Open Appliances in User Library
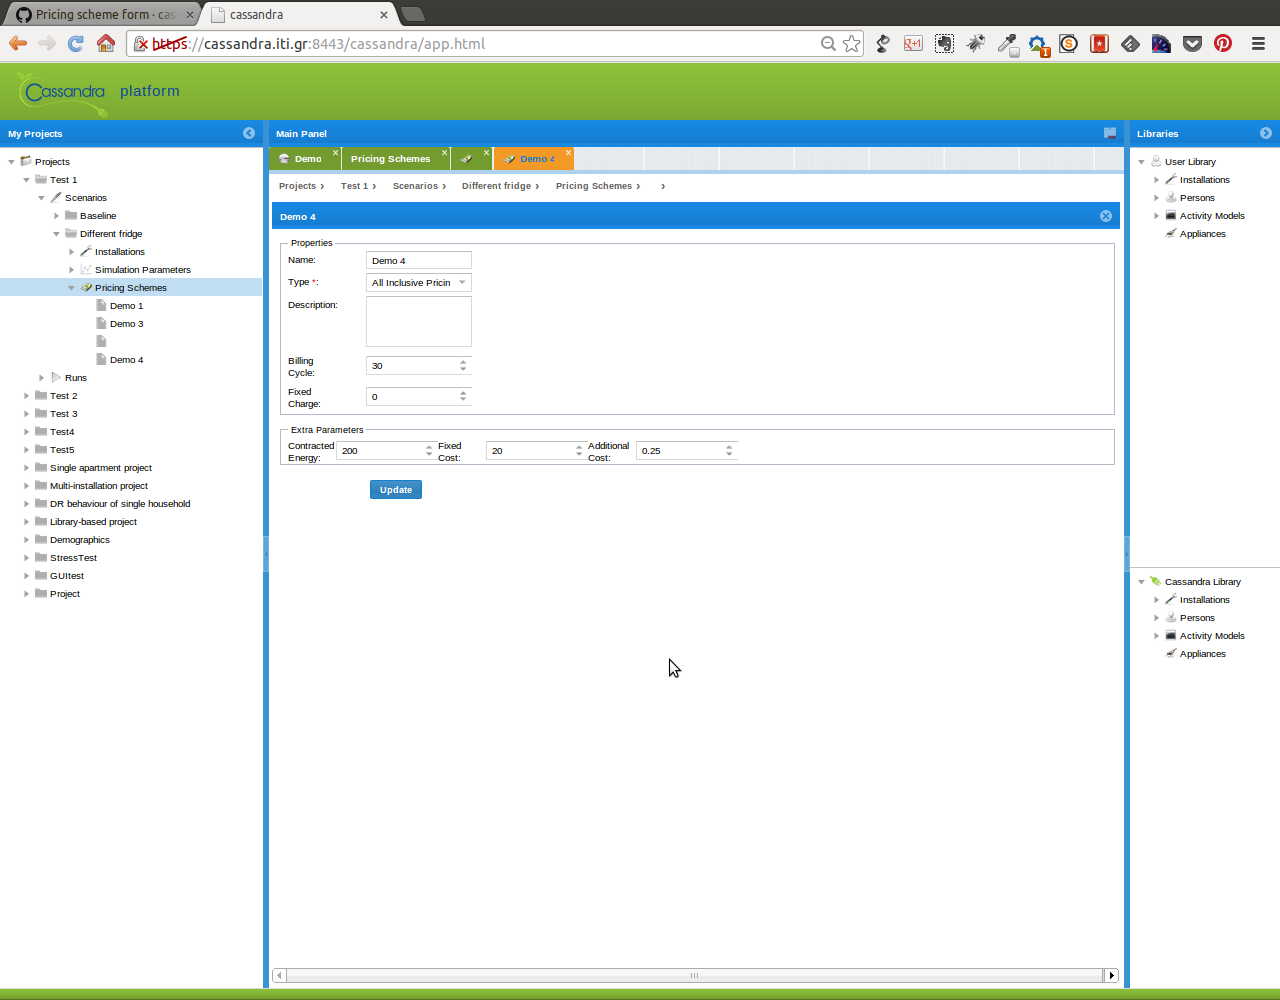 point(1202,234)
